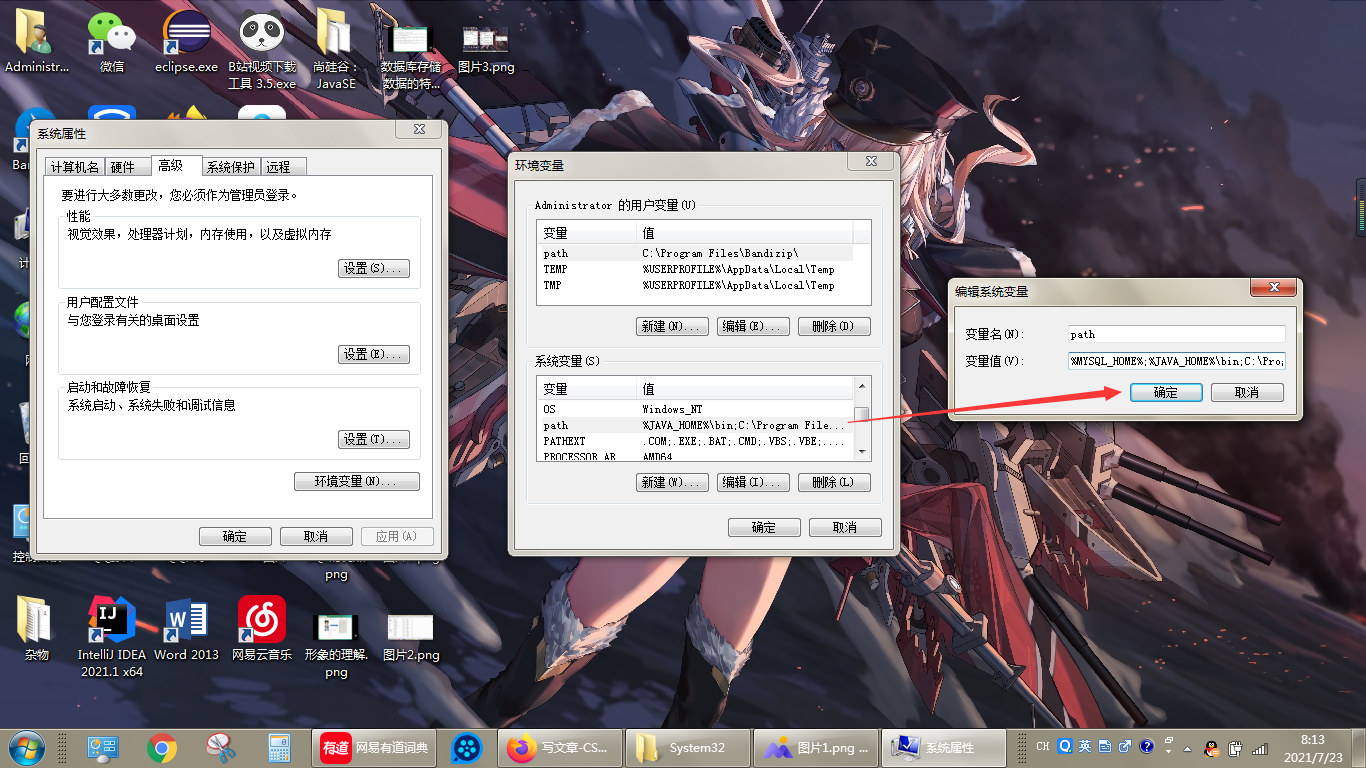Screen dimensions: 1366x768
Task: Click 取消 in 编辑系统变量 dialog
Action: click(1247, 393)
